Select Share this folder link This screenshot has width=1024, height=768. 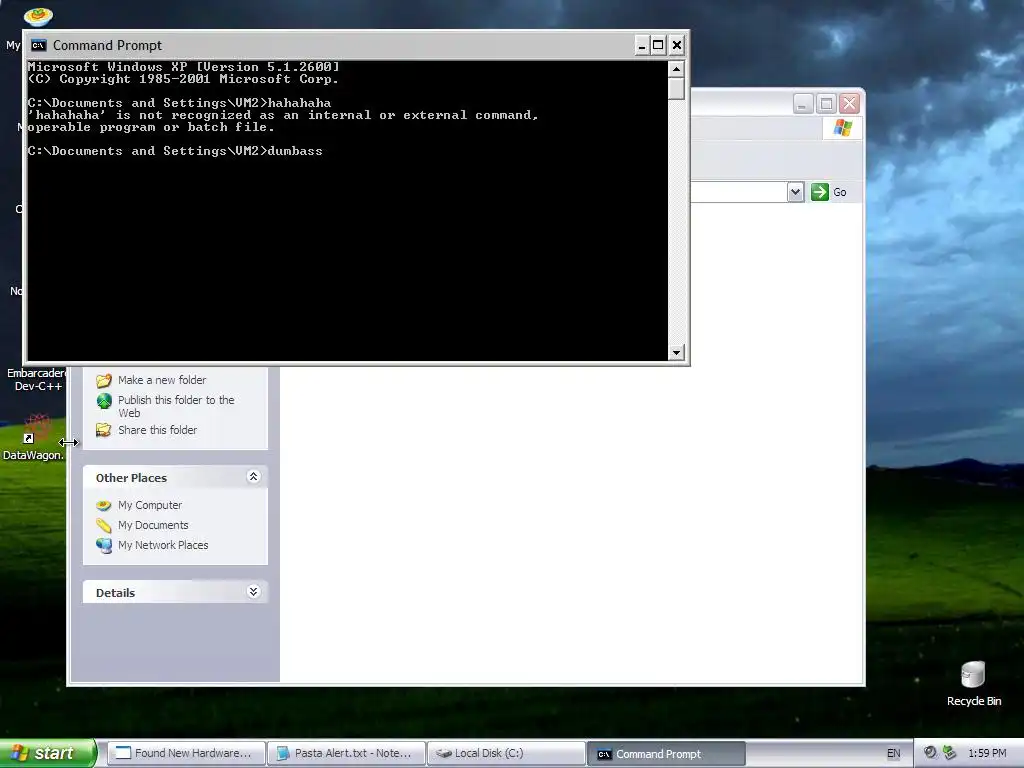click(x=157, y=430)
